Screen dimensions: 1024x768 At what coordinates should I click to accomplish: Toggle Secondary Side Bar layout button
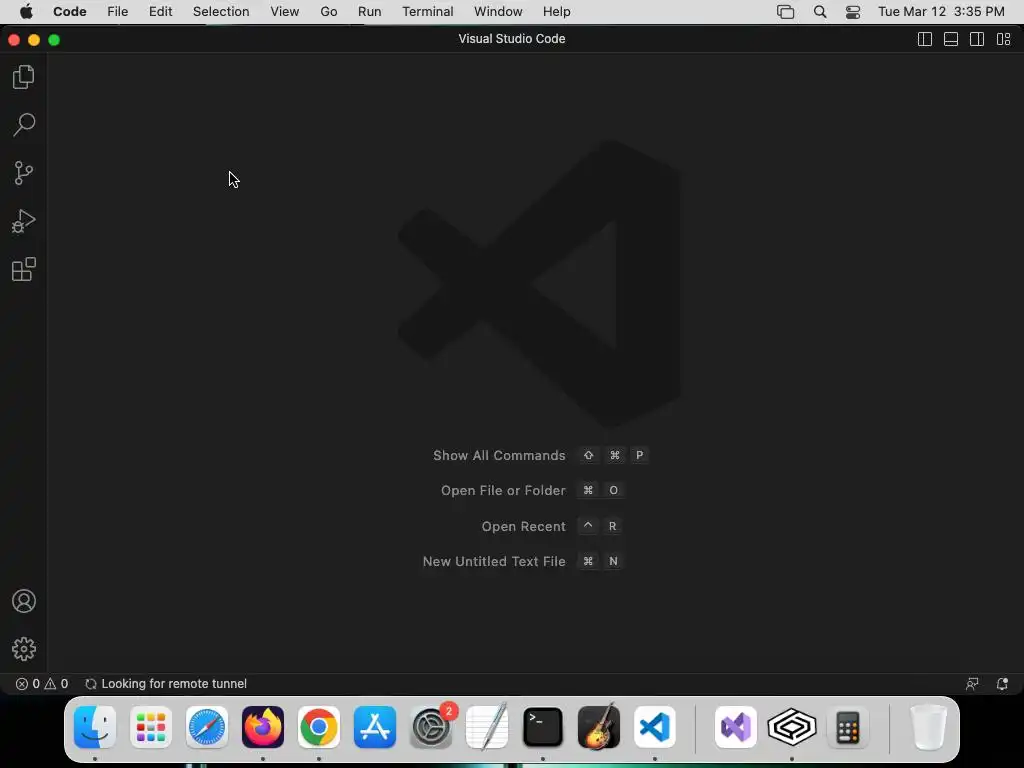[977, 39]
